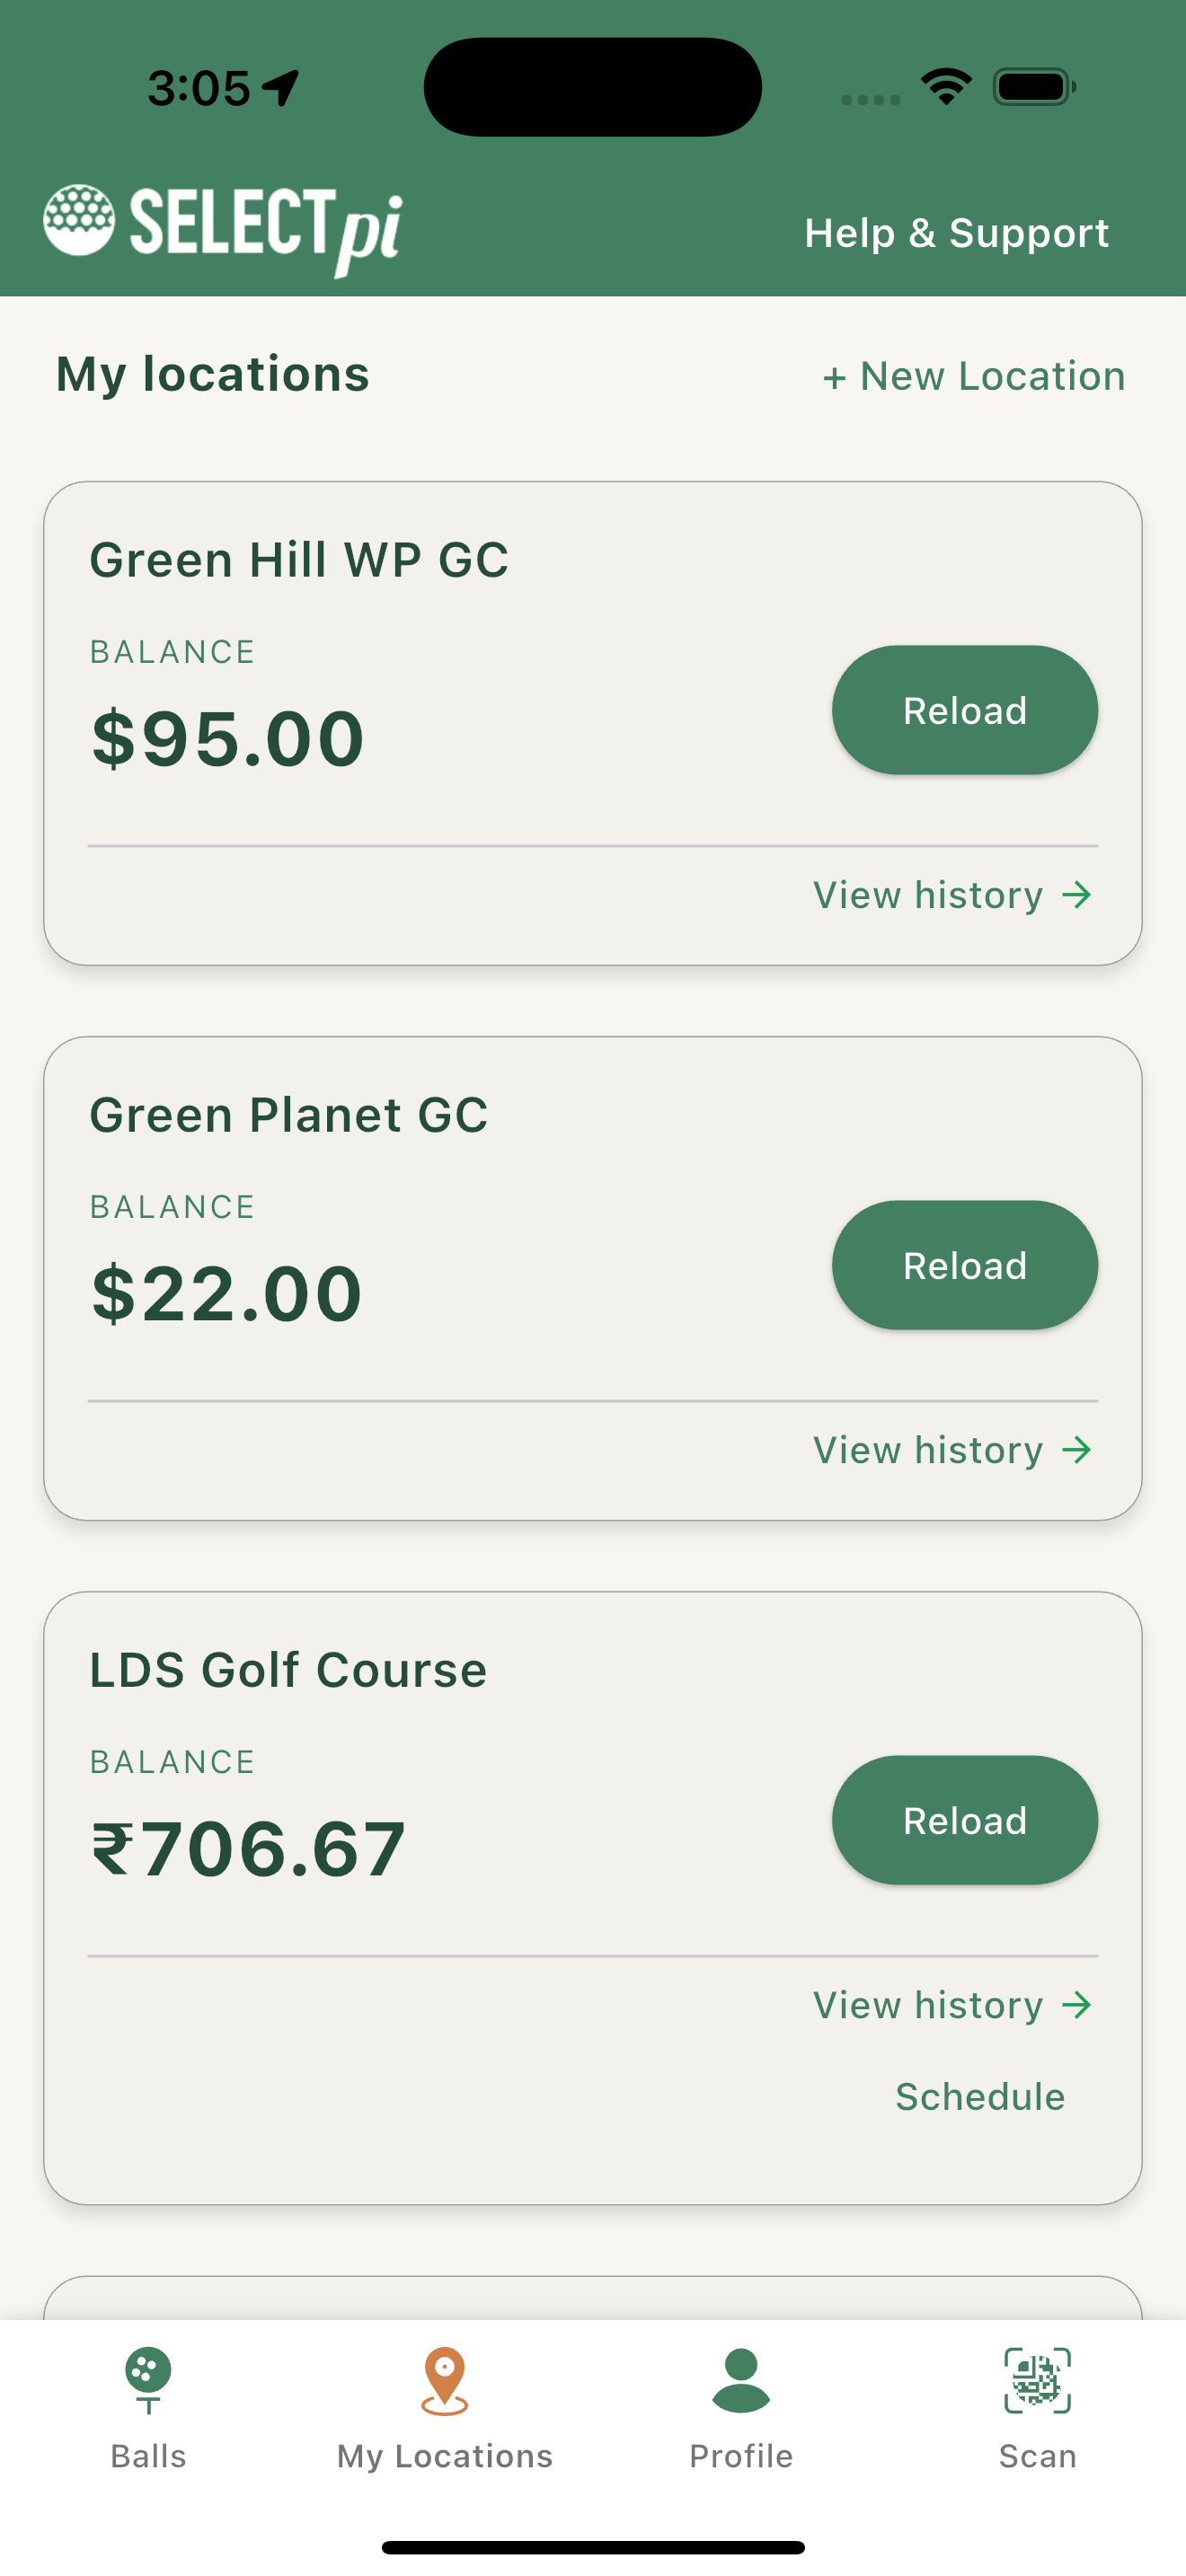Tap the location arrow beside the time
The height and width of the screenshot is (2576, 1186).
pyautogui.click(x=281, y=88)
